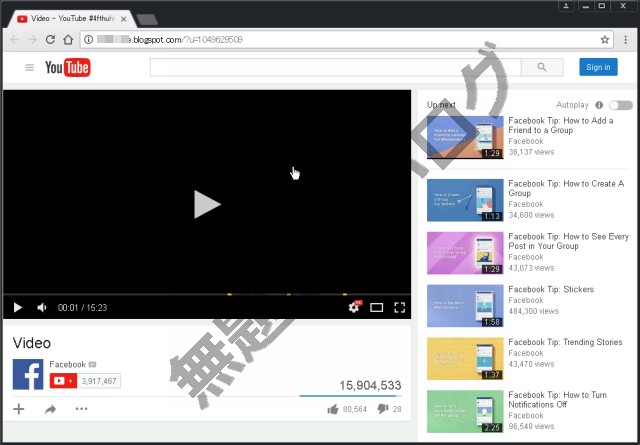The image size is (640, 445).
Task: Enter full screen mode
Action: pyautogui.click(x=400, y=307)
